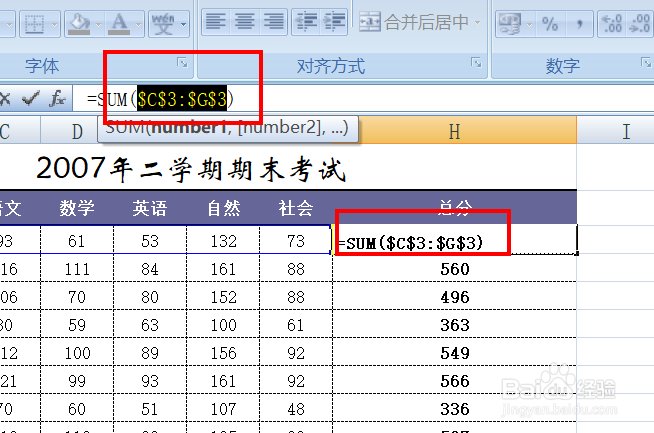Select the cell with value 73
The image size is (654, 433).
(296, 241)
